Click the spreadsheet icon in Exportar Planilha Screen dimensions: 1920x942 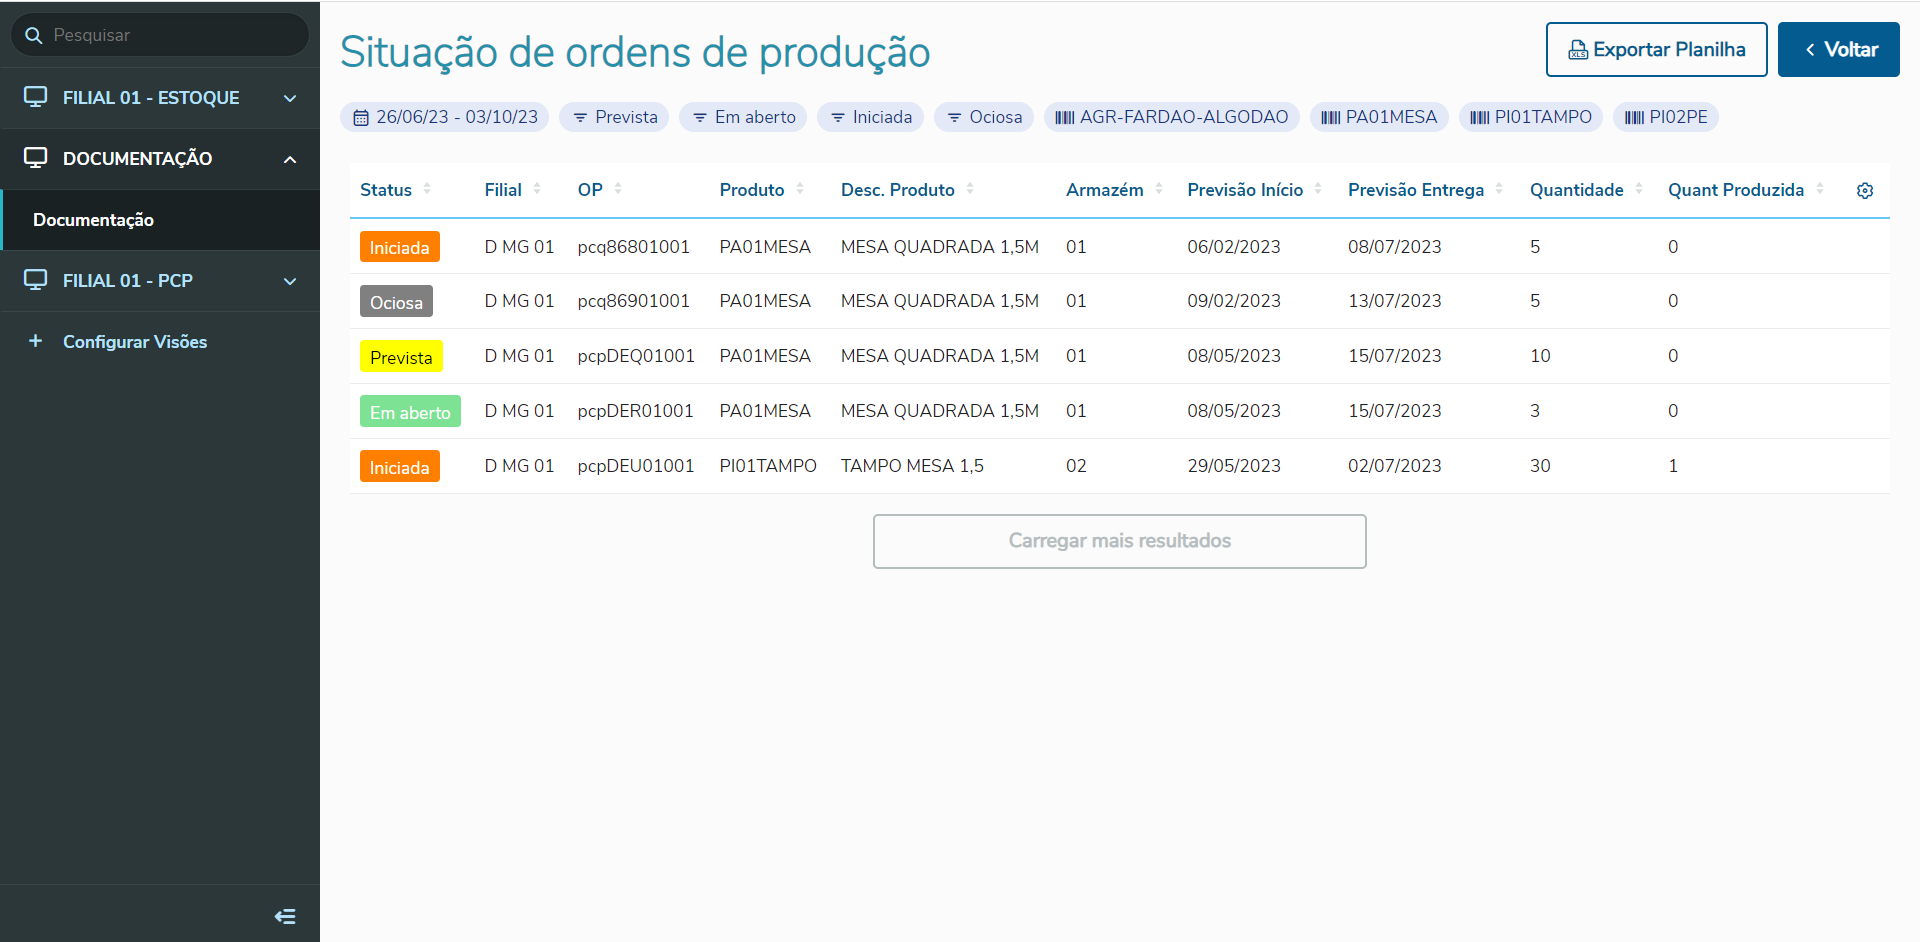point(1578,50)
